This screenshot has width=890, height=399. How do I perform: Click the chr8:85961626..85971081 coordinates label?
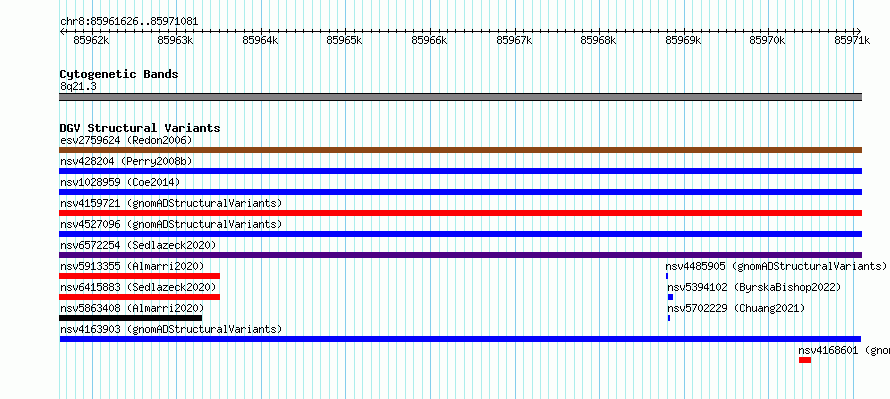[129, 22]
